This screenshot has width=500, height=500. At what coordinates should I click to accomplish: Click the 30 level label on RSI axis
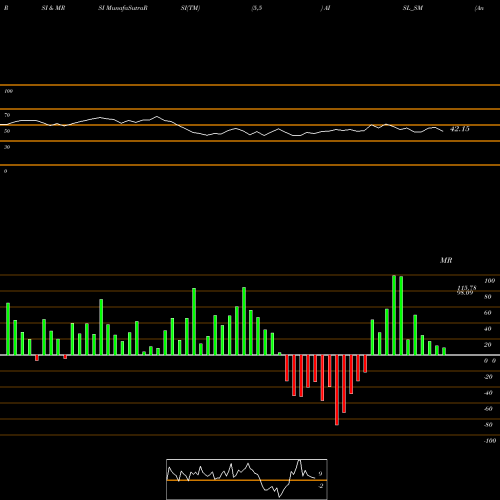click(x=7, y=147)
